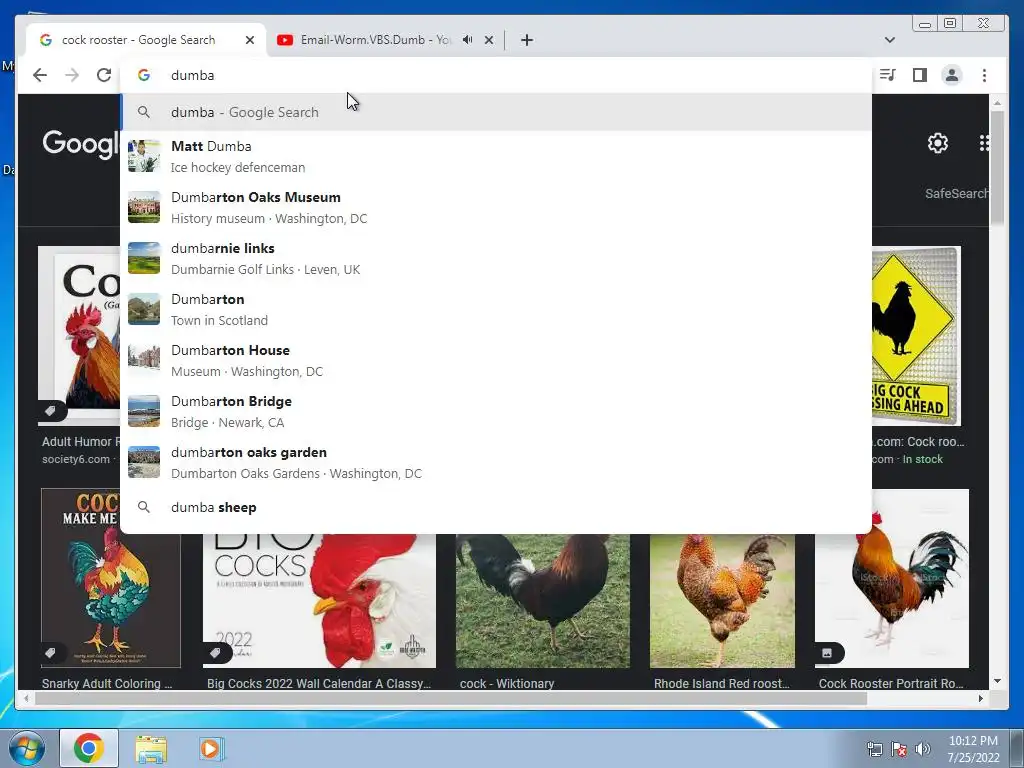This screenshot has height=768, width=1024.
Task: Click the SafeSearch link
Action: pos(956,193)
